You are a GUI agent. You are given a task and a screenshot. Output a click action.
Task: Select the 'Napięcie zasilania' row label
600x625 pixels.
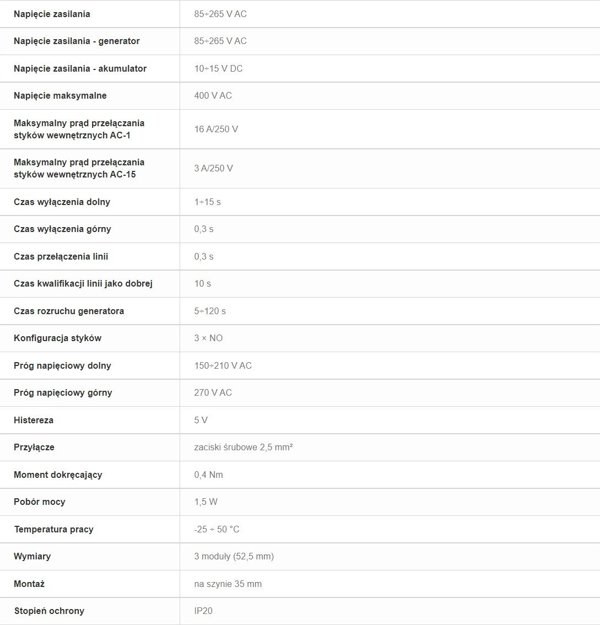(52, 14)
